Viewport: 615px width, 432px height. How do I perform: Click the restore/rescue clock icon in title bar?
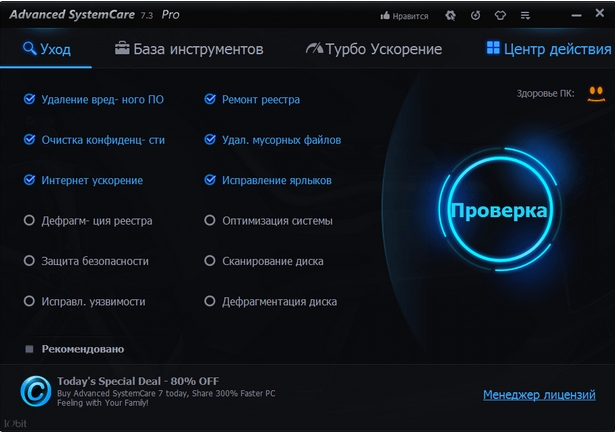[474, 16]
